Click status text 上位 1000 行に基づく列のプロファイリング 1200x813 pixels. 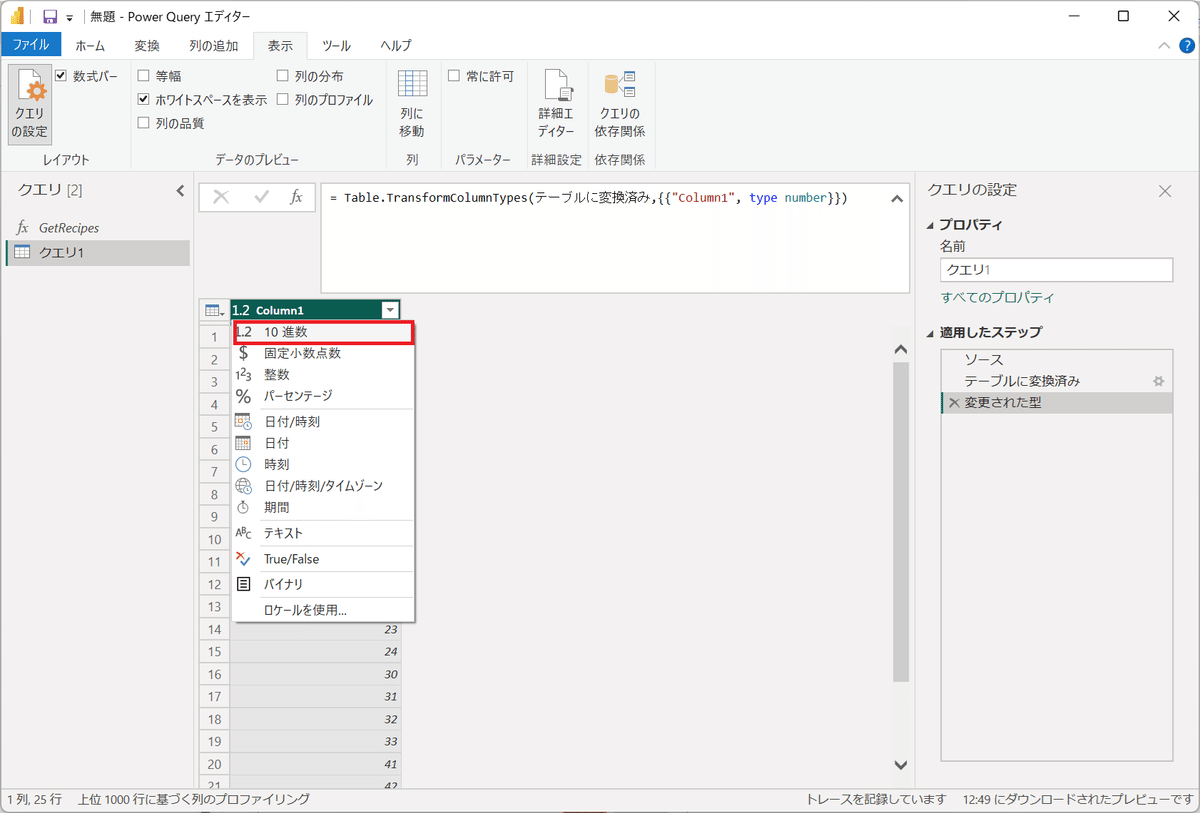[x=194, y=800]
